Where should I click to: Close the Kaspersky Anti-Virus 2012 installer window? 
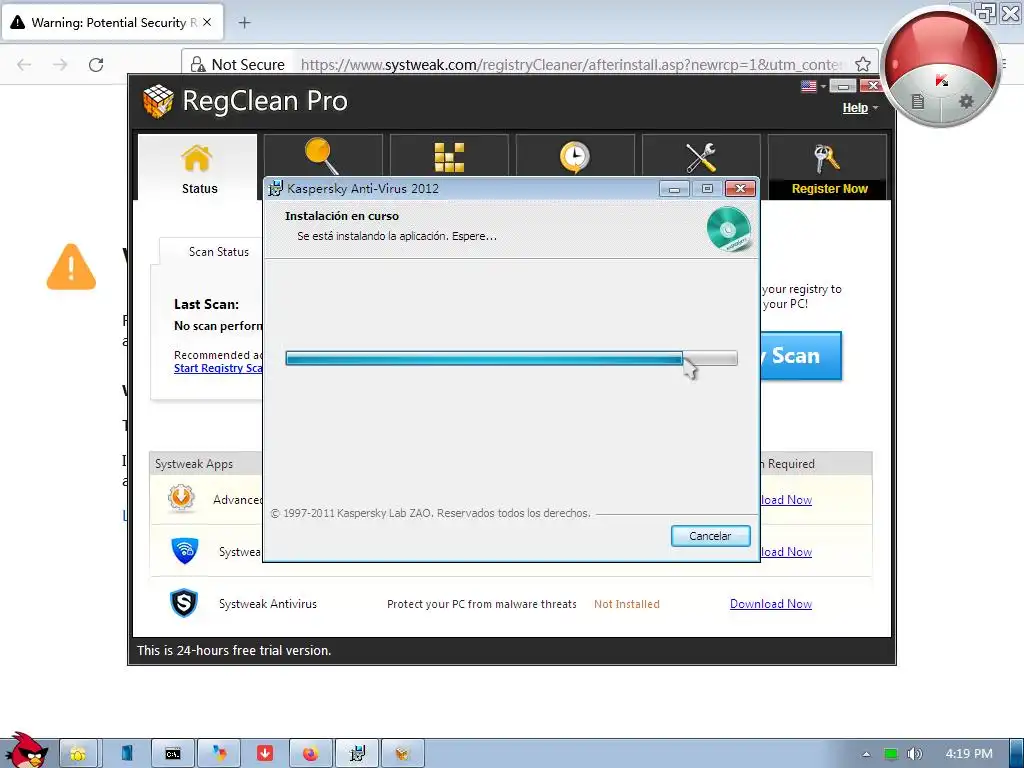pos(740,189)
